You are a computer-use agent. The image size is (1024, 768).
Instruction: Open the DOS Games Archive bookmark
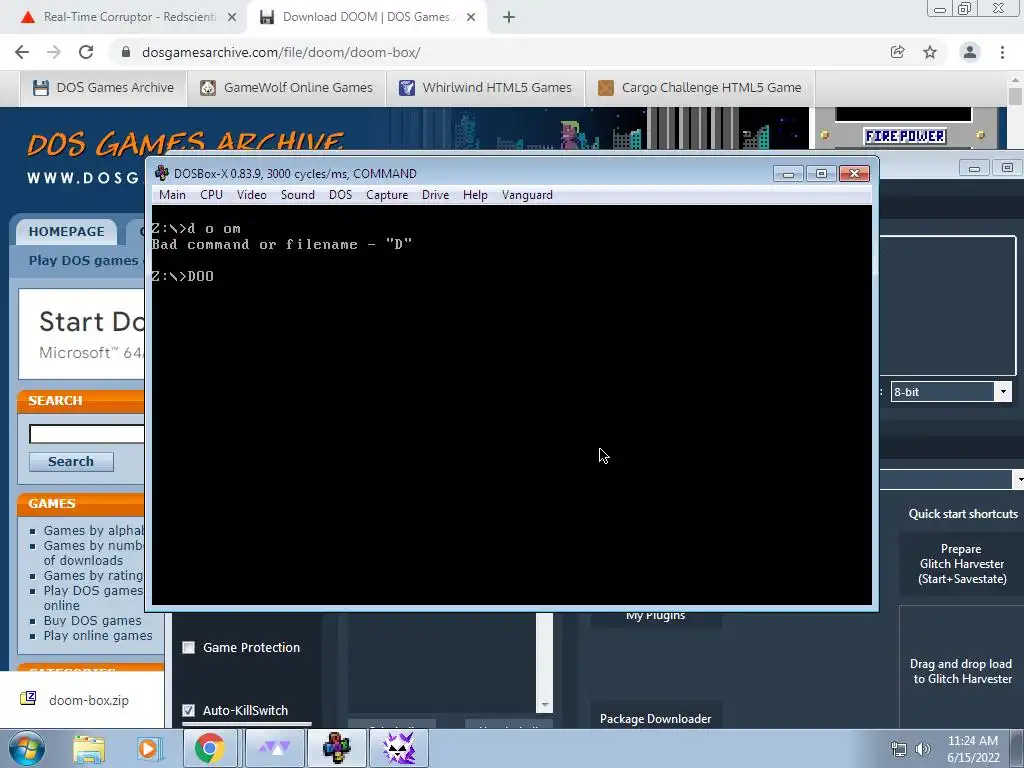tap(104, 88)
